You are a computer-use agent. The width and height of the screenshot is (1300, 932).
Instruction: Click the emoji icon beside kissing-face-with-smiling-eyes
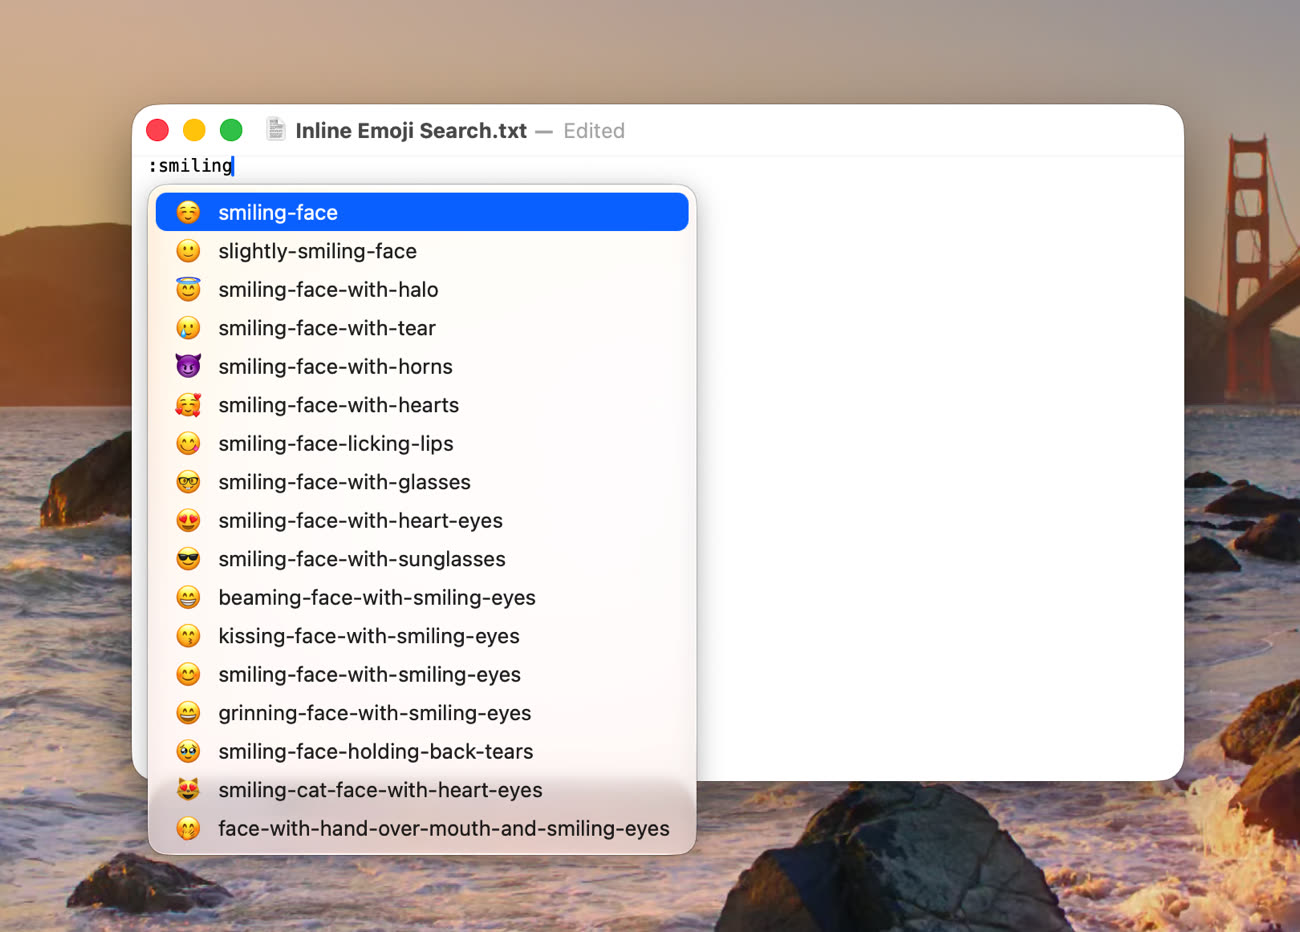click(188, 636)
